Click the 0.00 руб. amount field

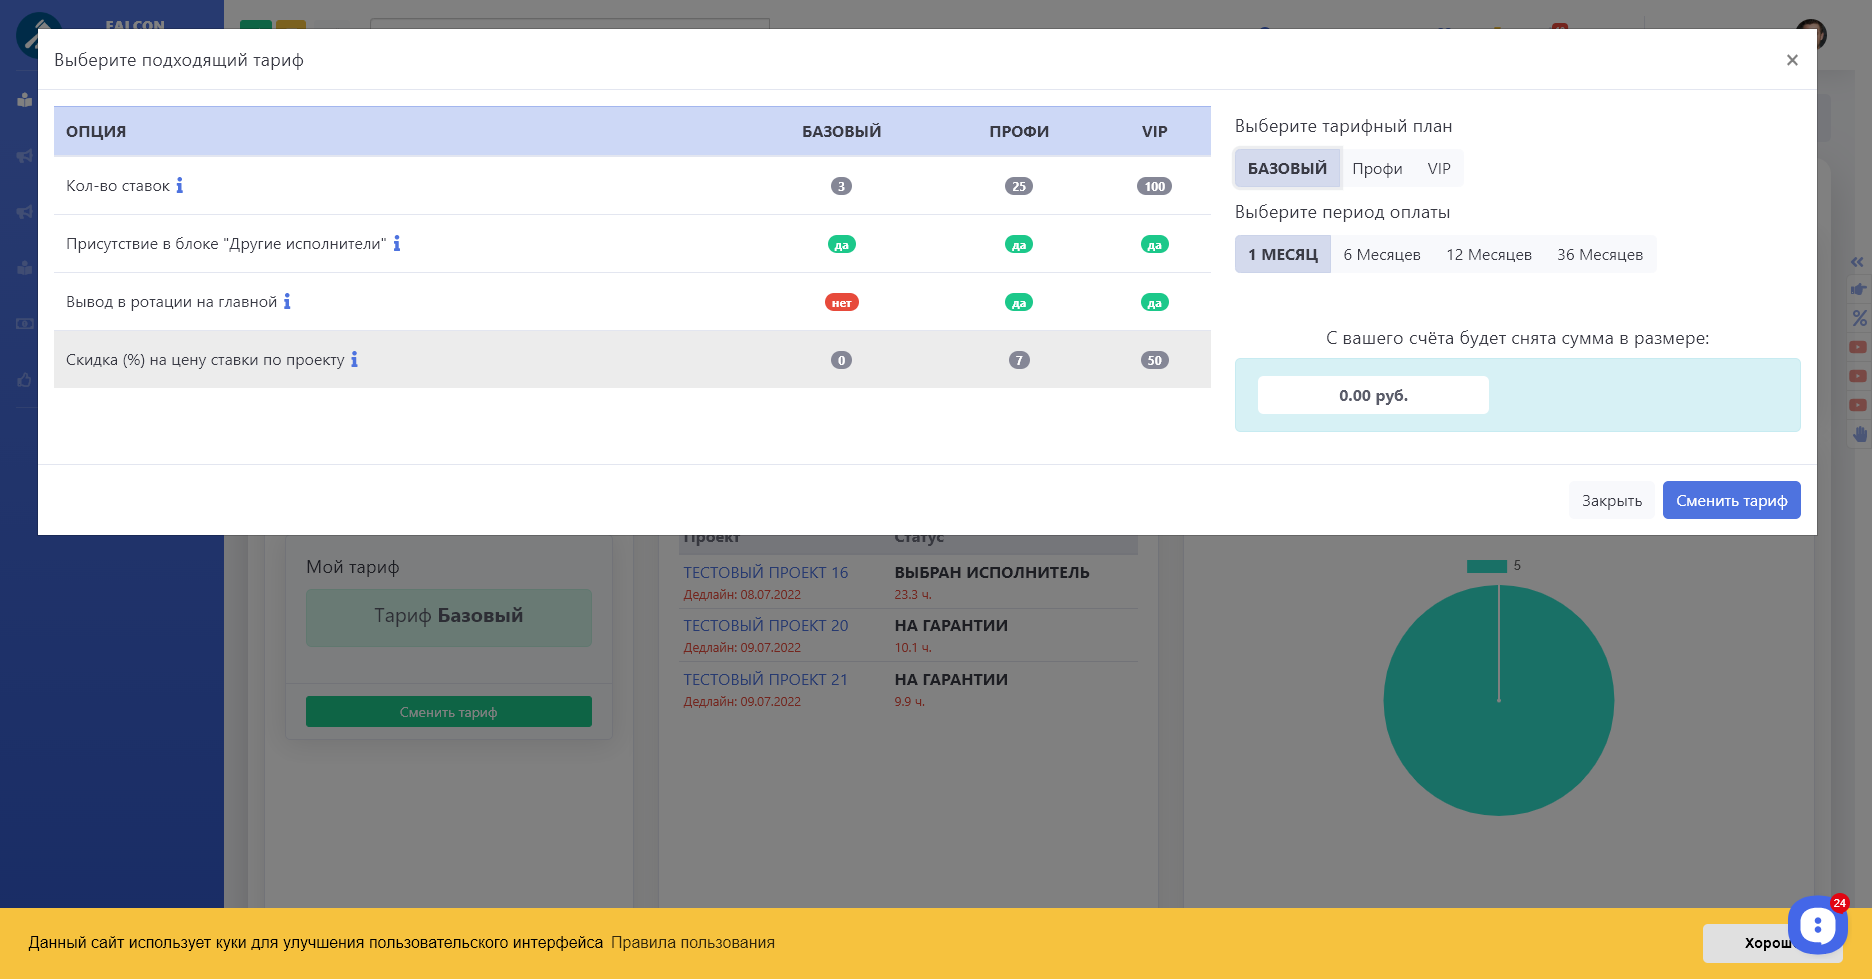coord(1373,396)
